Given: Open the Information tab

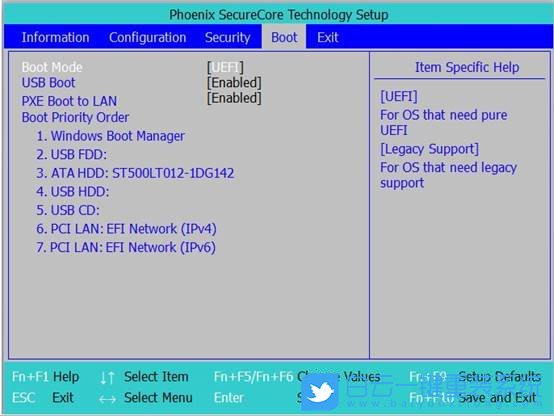Looking at the screenshot, I should tap(55, 37).
